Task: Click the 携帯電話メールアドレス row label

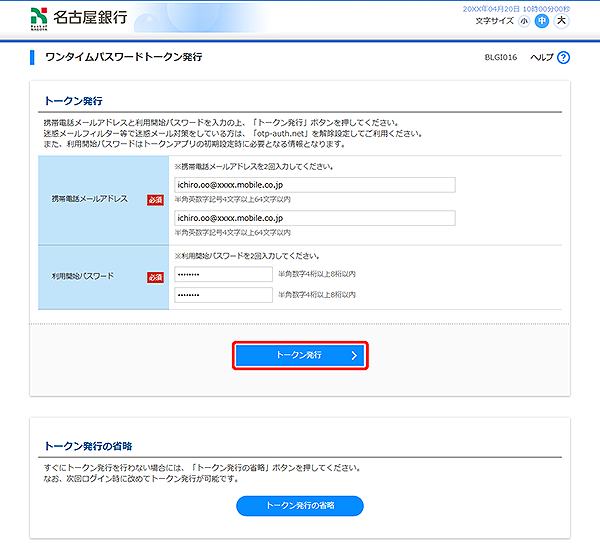Action: [x=90, y=200]
